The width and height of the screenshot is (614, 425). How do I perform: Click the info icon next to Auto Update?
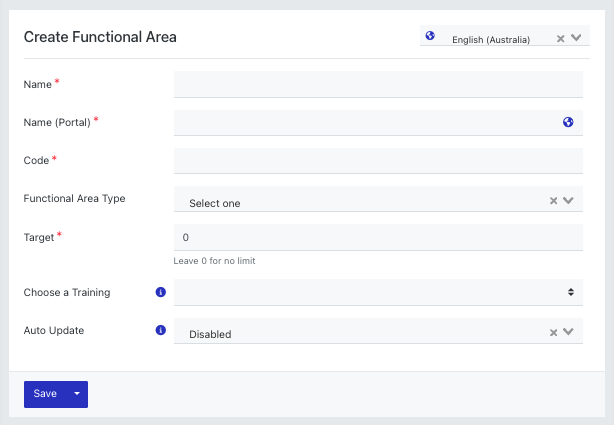click(x=161, y=330)
